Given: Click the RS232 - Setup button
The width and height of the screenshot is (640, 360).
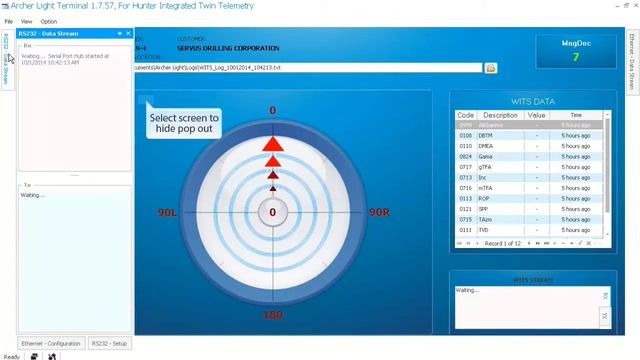Looking at the screenshot, I should pos(109,343).
